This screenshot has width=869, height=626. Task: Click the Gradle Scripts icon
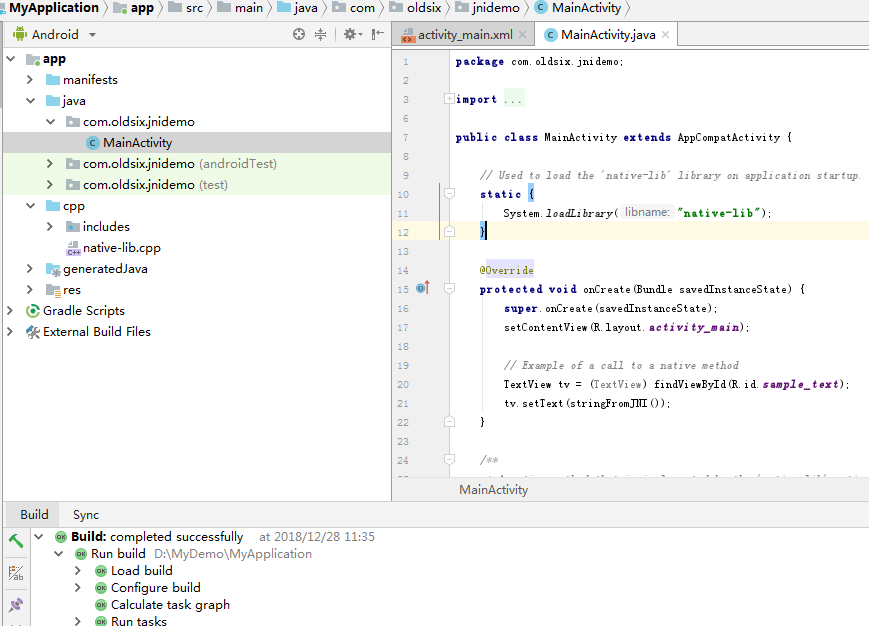33,311
